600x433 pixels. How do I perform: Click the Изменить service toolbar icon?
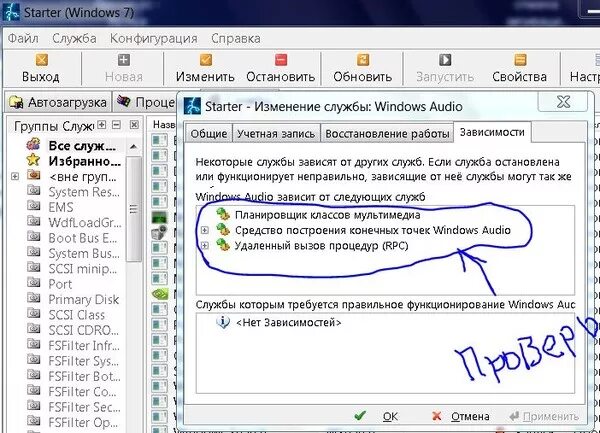pos(205,60)
